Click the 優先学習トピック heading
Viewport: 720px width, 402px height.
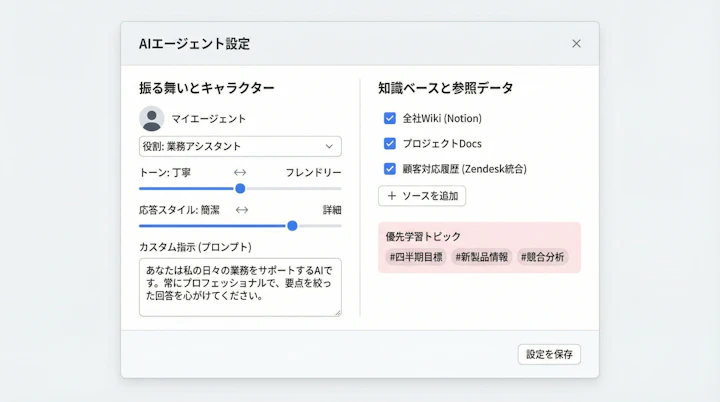(x=423, y=236)
